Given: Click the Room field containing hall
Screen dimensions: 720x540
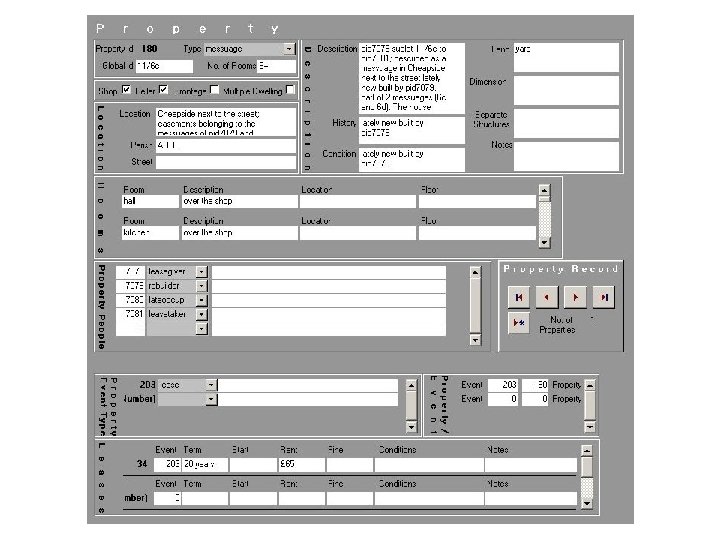Looking at the screenshot, I should (x=150, y=201).
